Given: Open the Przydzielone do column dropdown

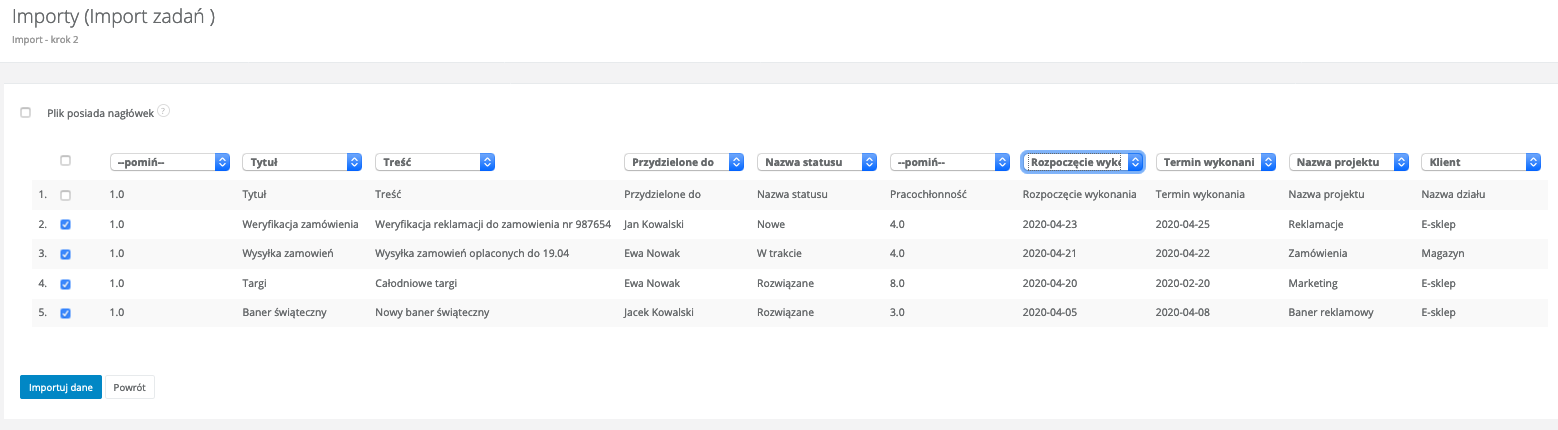Looking at the screenshot, I should point(684,162).
